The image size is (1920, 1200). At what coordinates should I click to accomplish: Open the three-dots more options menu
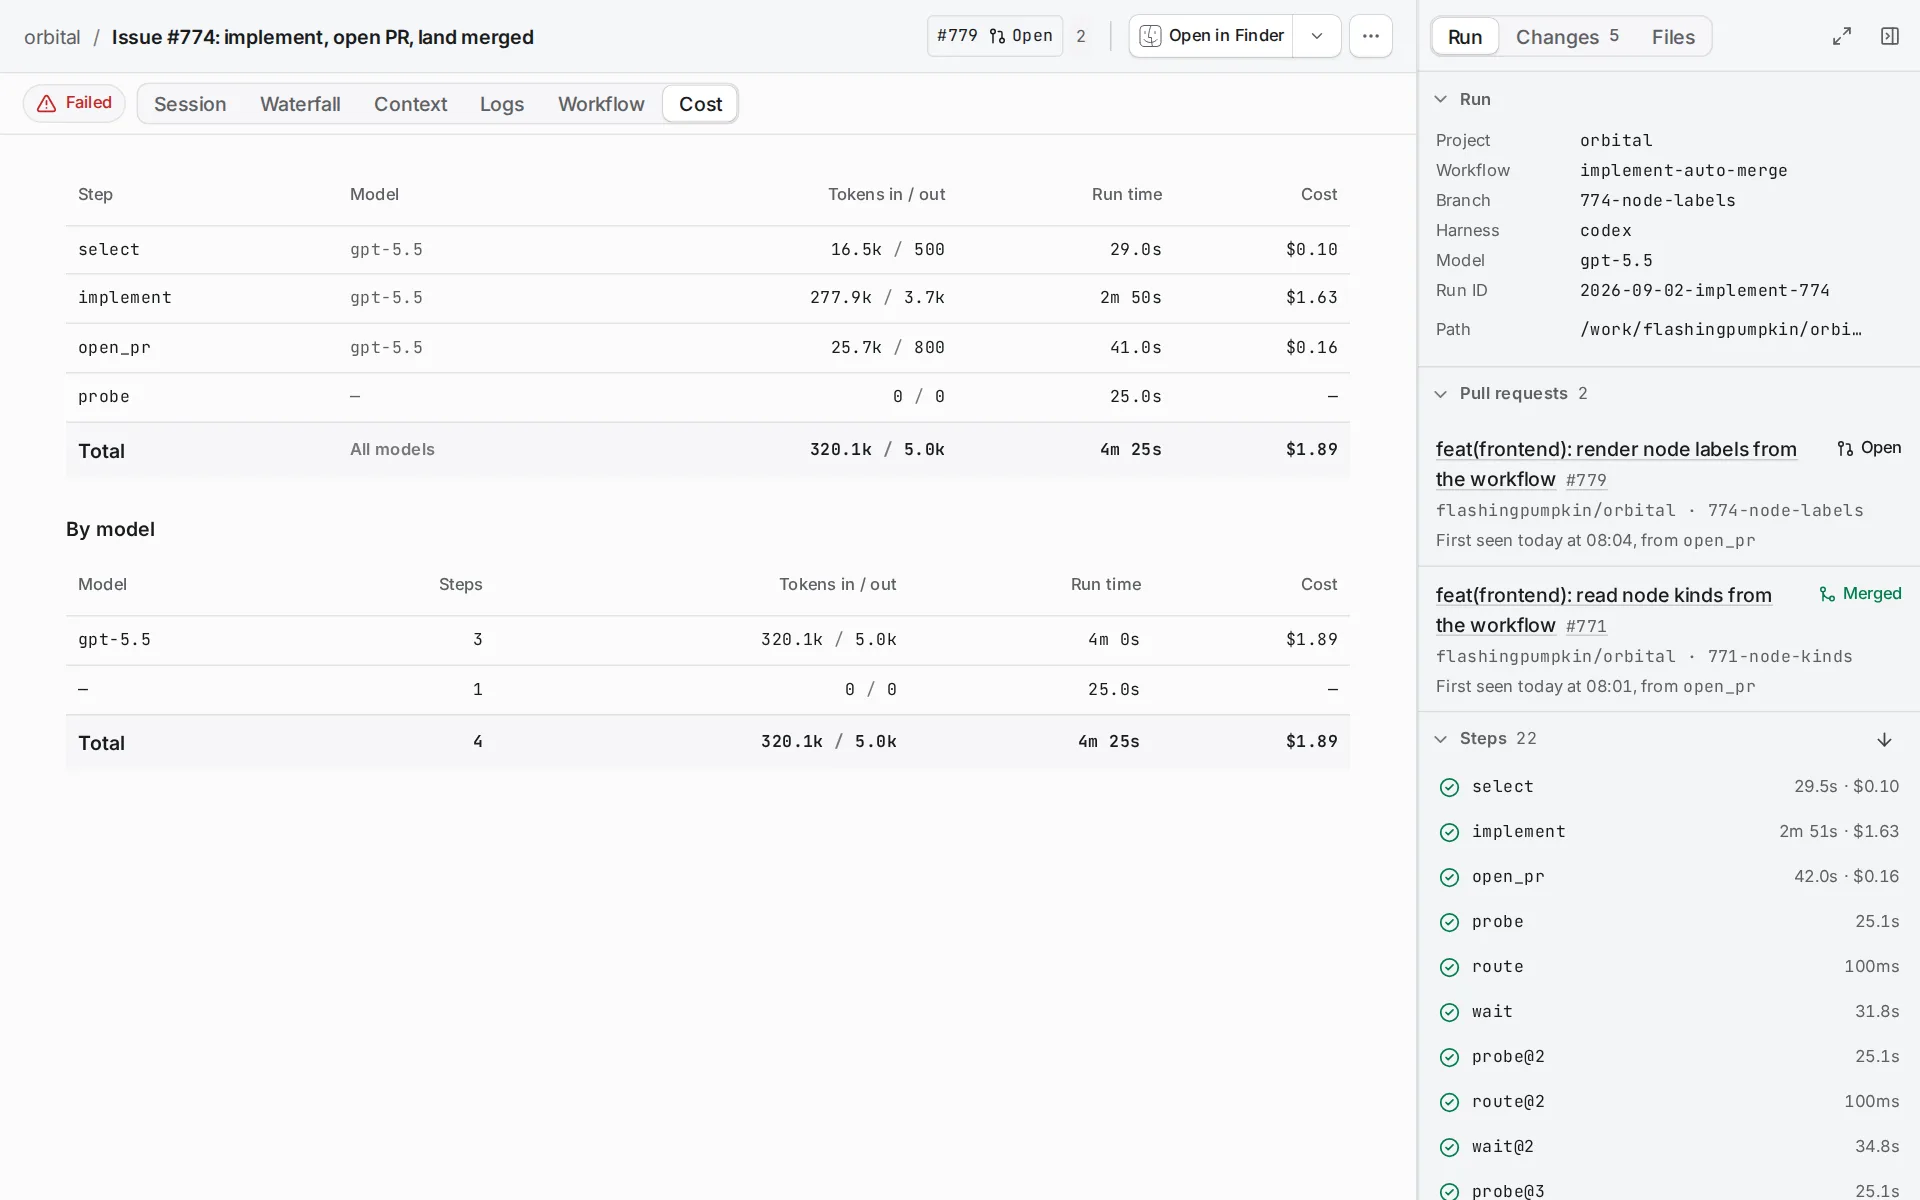coord(1370,36)
